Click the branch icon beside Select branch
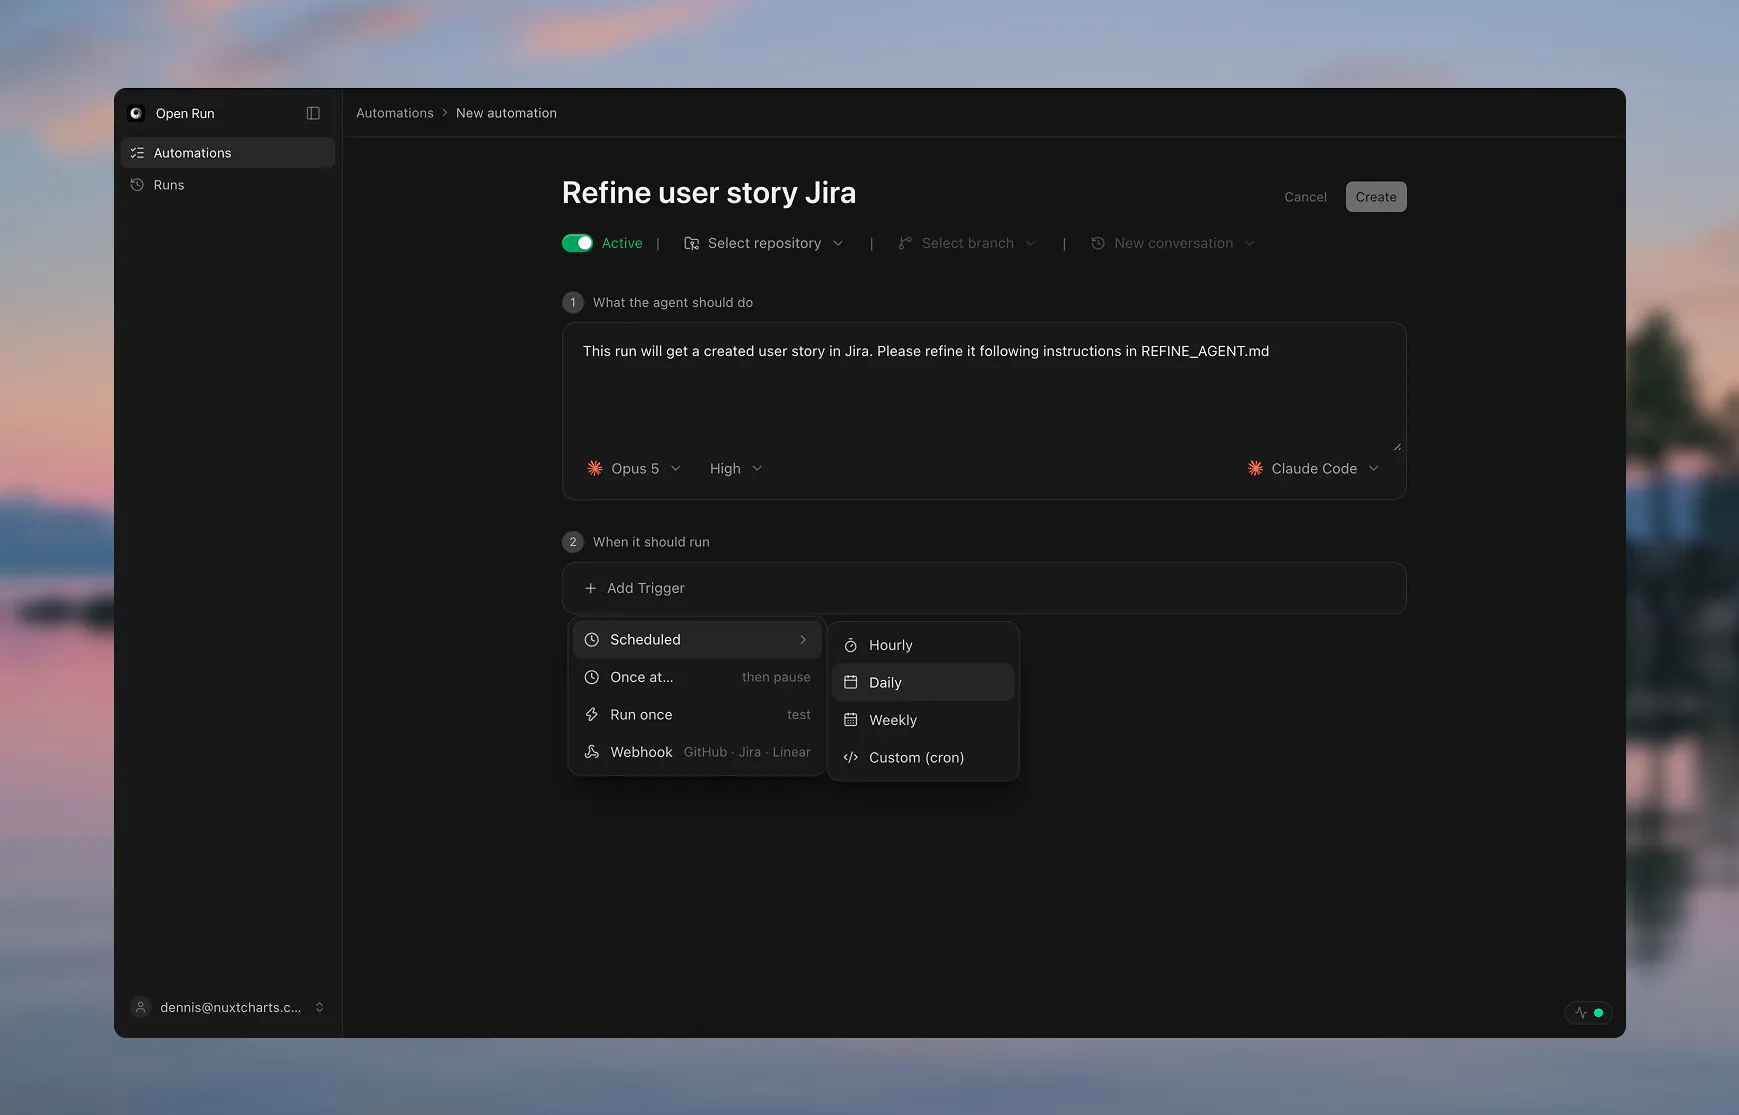The image size is (1739, 1115). click(905, 243)
